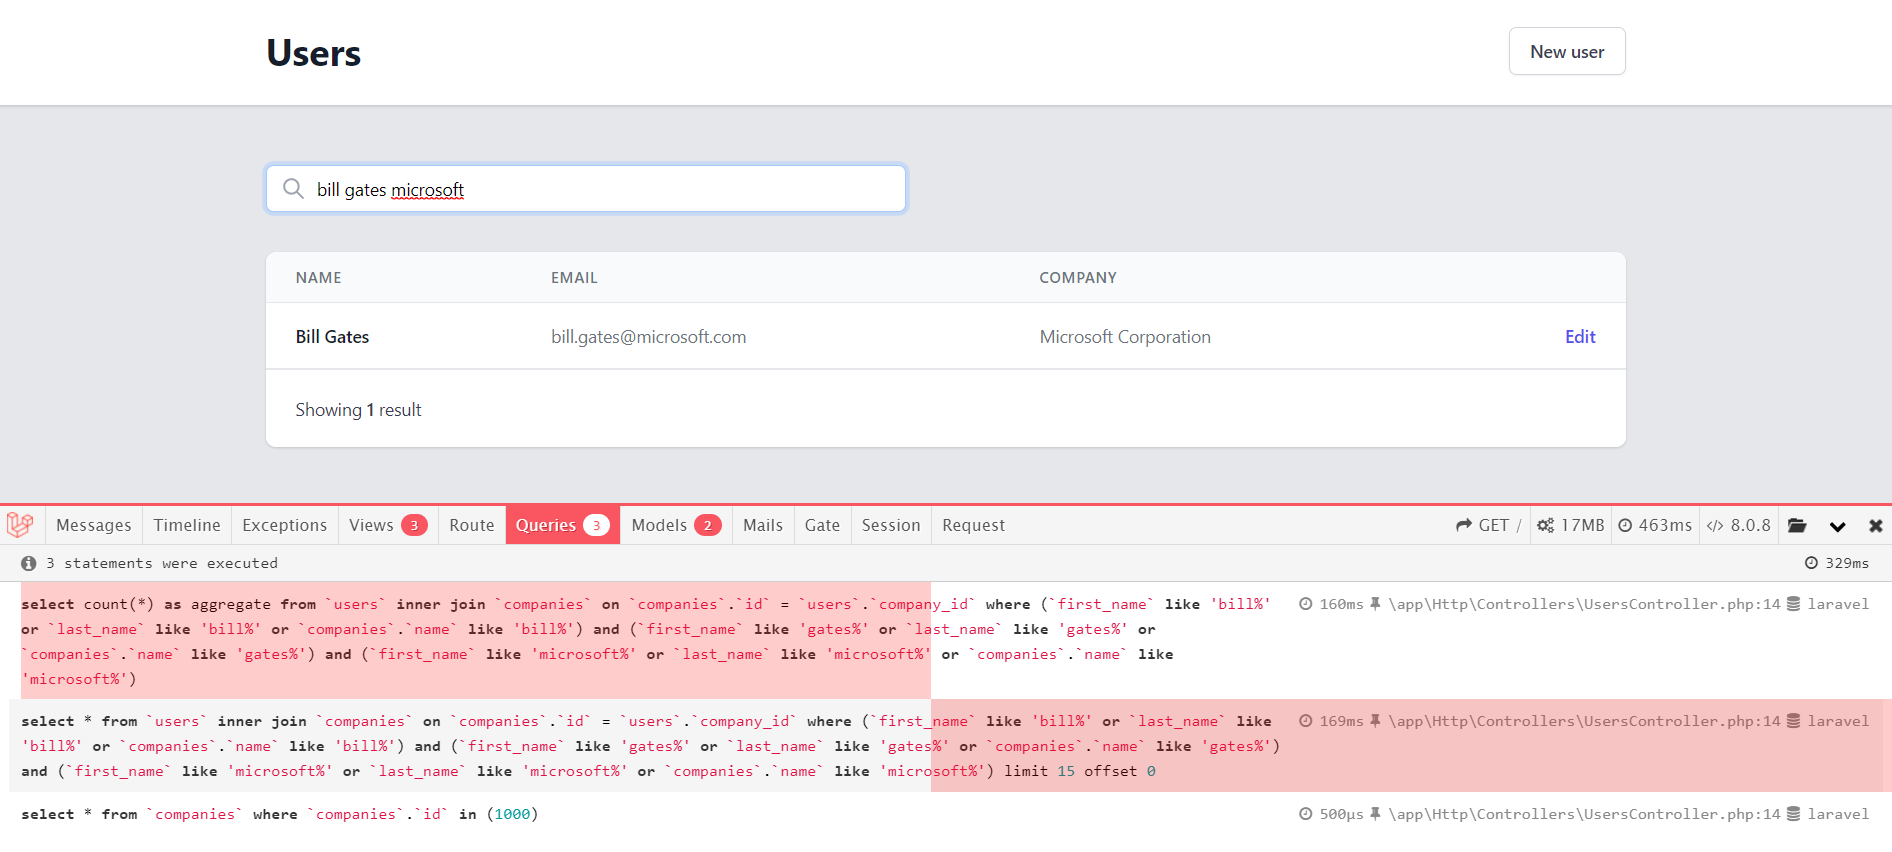This screenshot has width=1892, height=852.
Task: Open the Views tab
Action: (388, 525)
